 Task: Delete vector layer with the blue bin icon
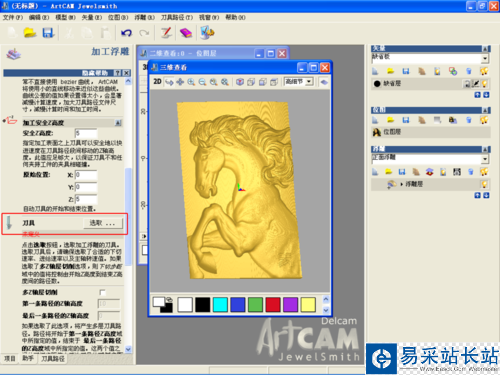(469, 71)
